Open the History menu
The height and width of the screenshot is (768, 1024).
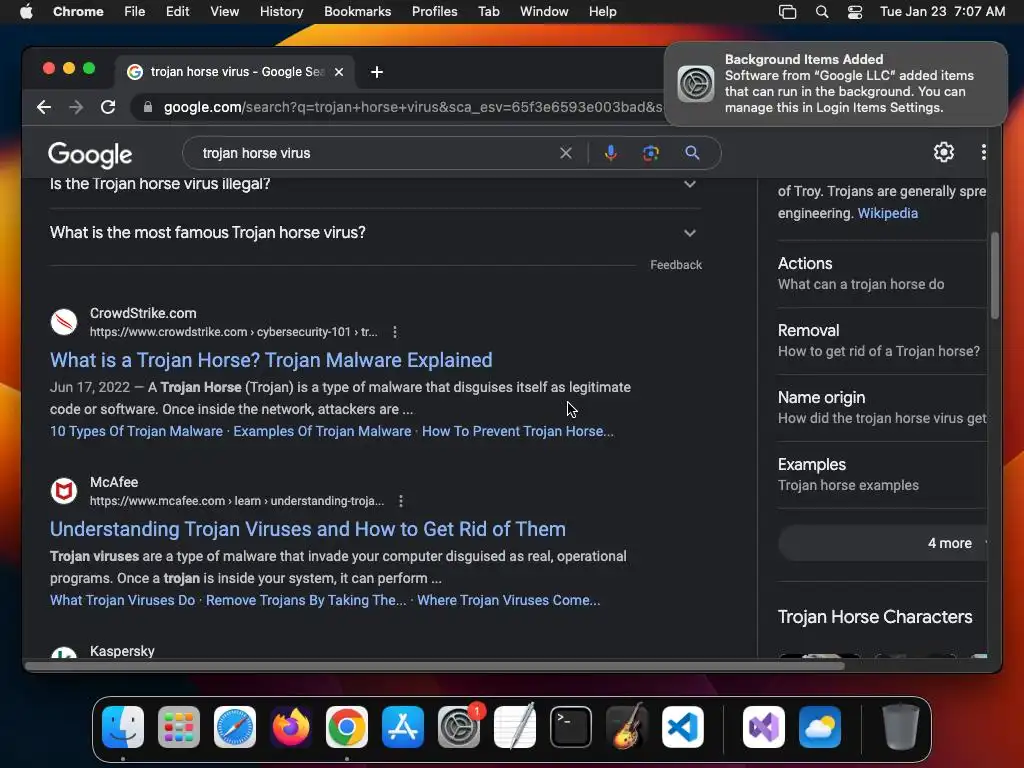point(281,12)
